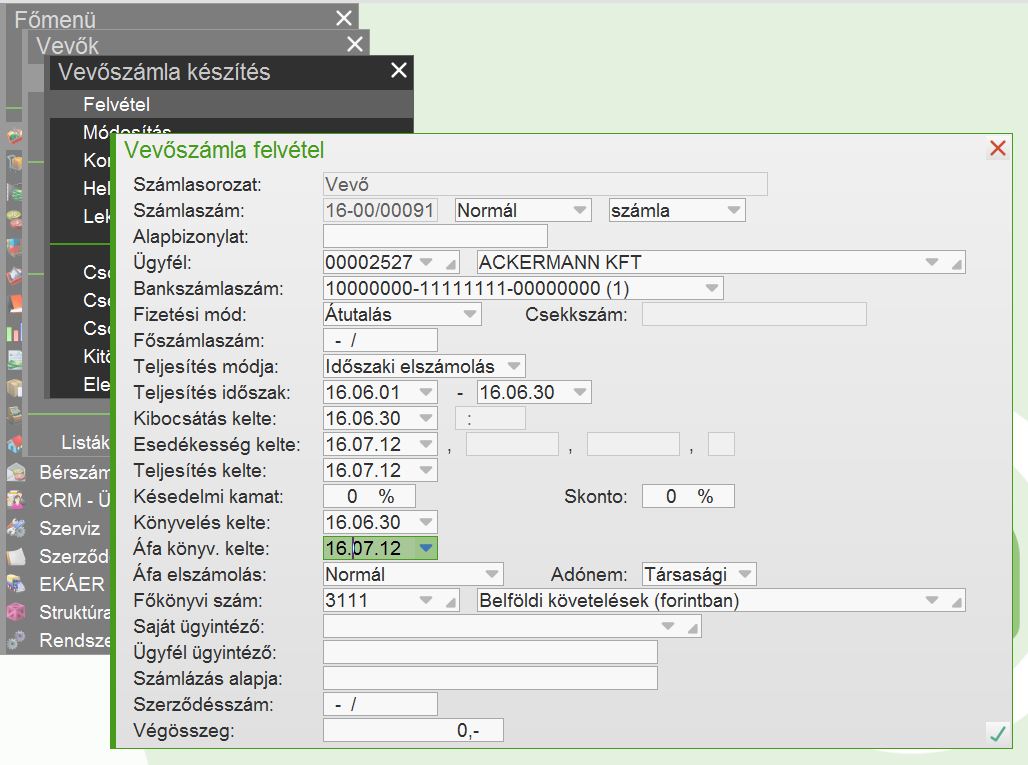The image size is (1028, 765).
Task: Expand ACKERMANN KFT customer dropdown
Action: pos(932,262)
